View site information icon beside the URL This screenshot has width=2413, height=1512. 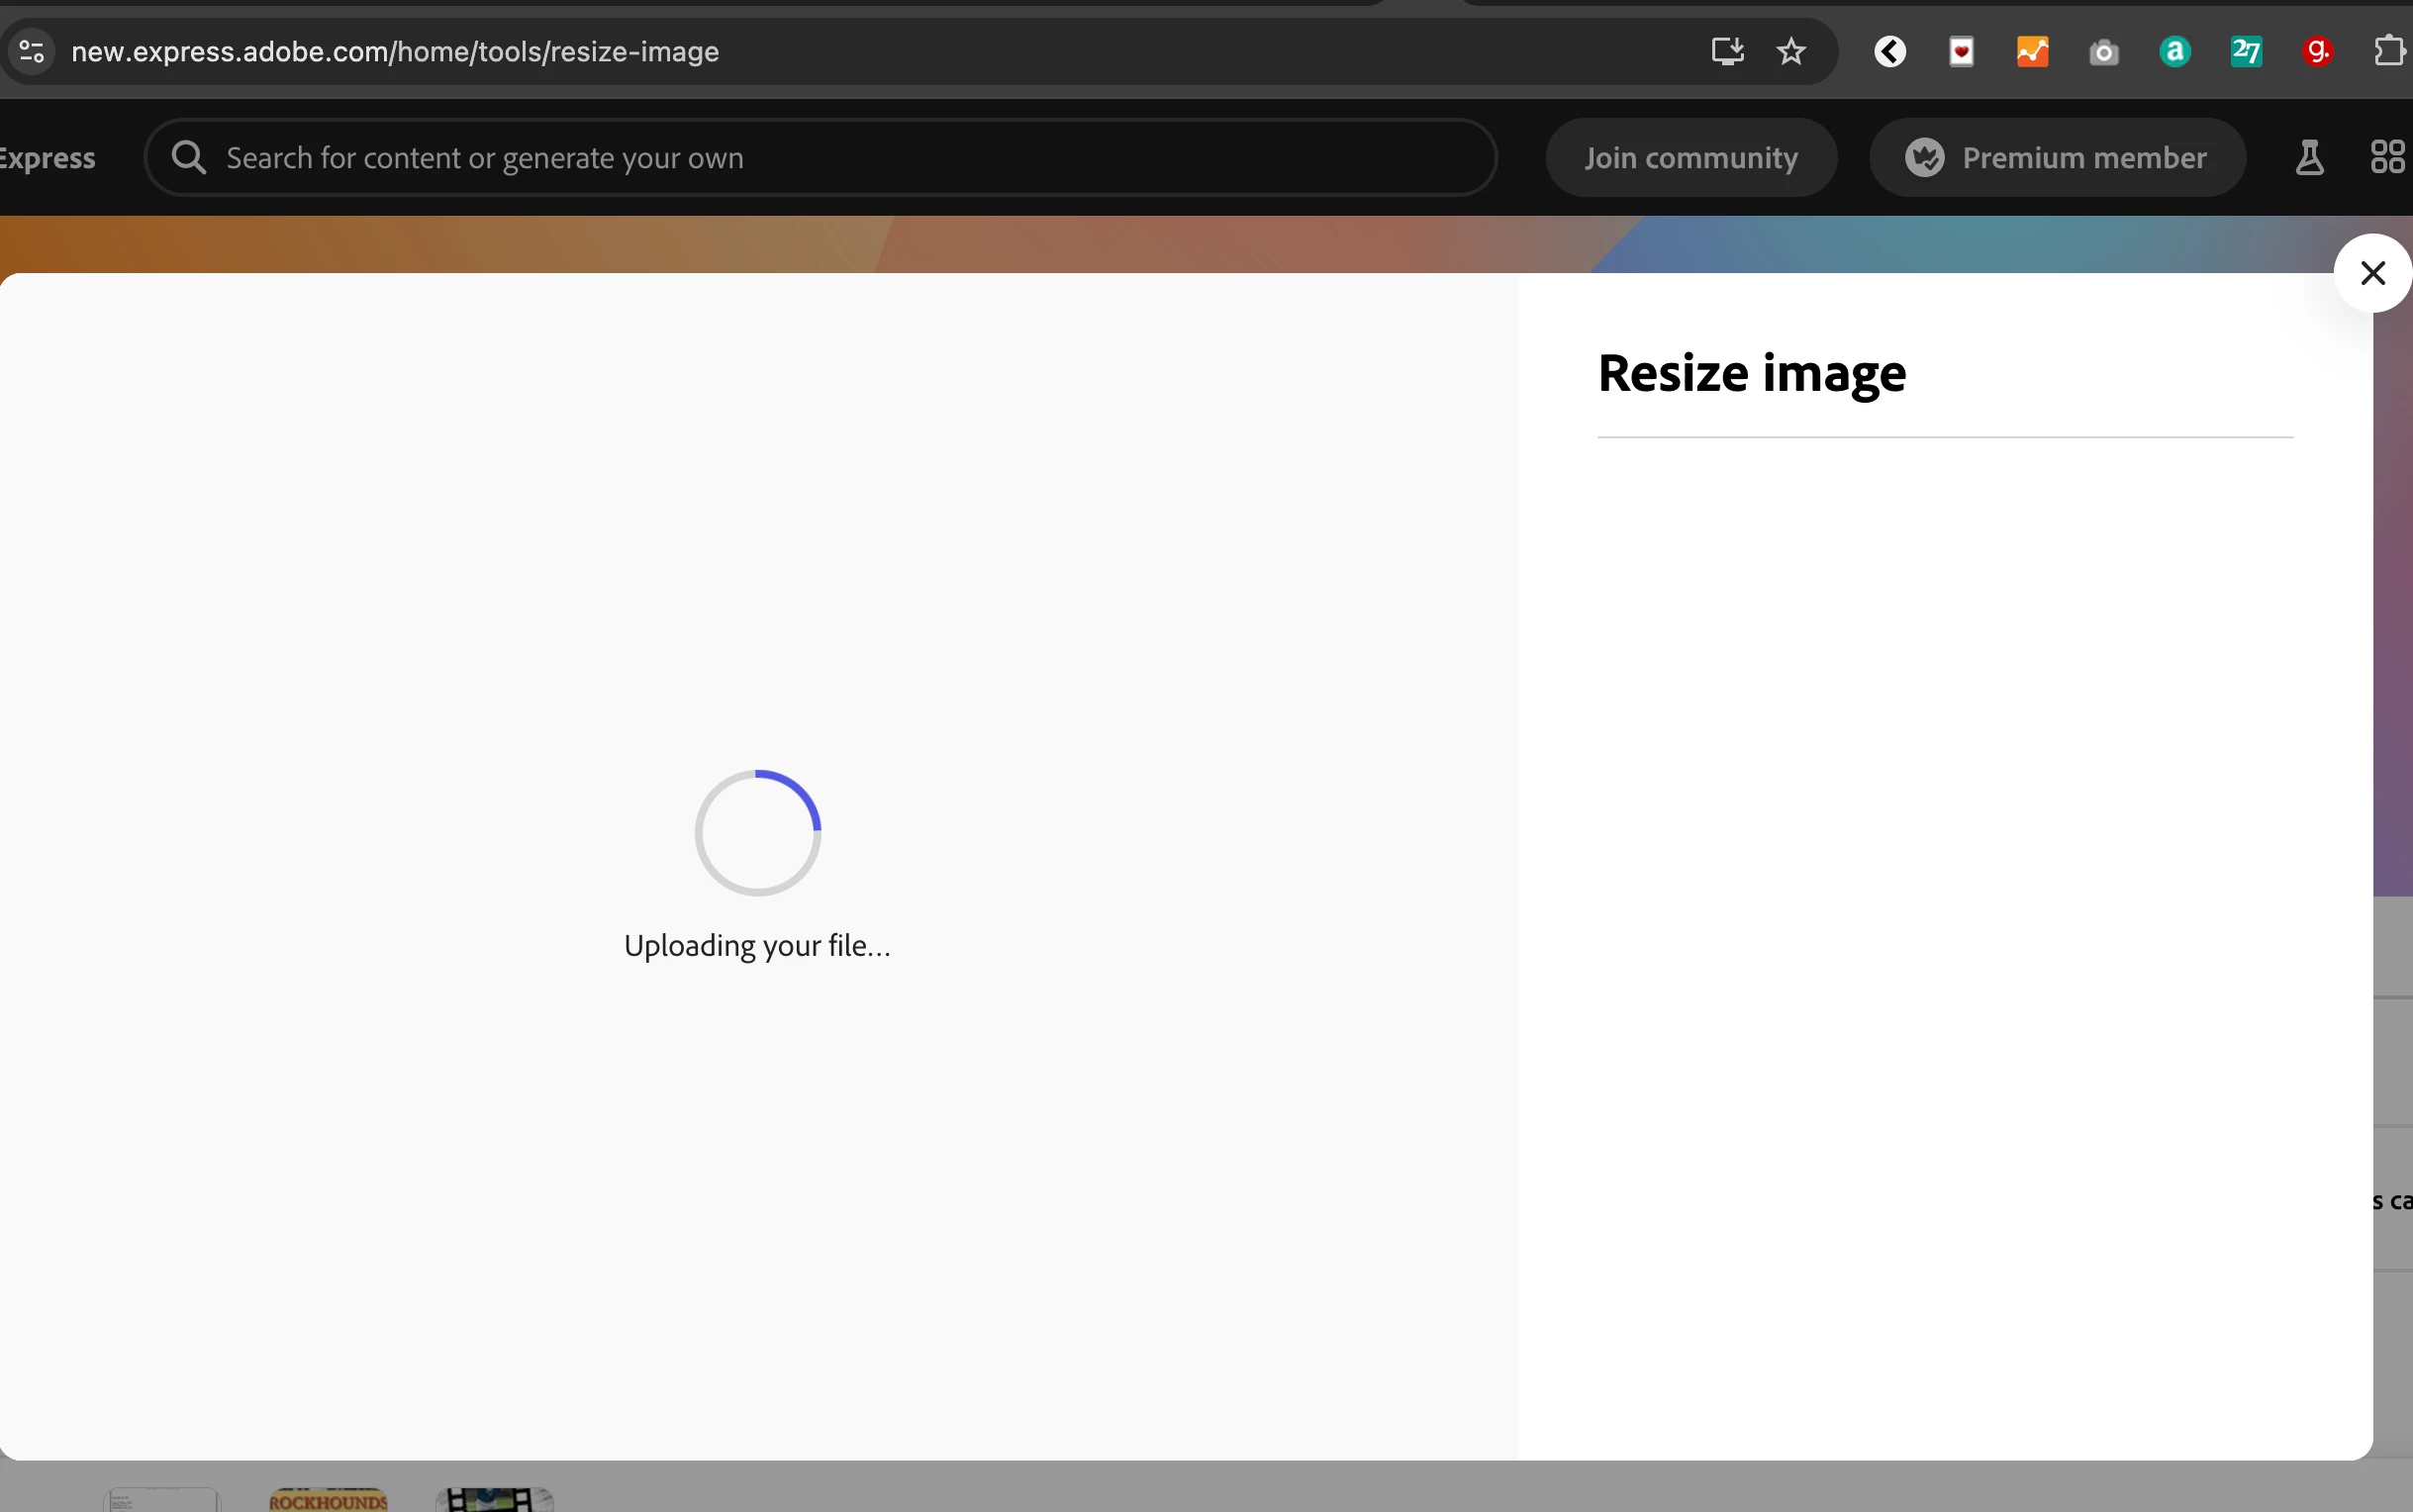pyautogui.click(x=32, y=51)
